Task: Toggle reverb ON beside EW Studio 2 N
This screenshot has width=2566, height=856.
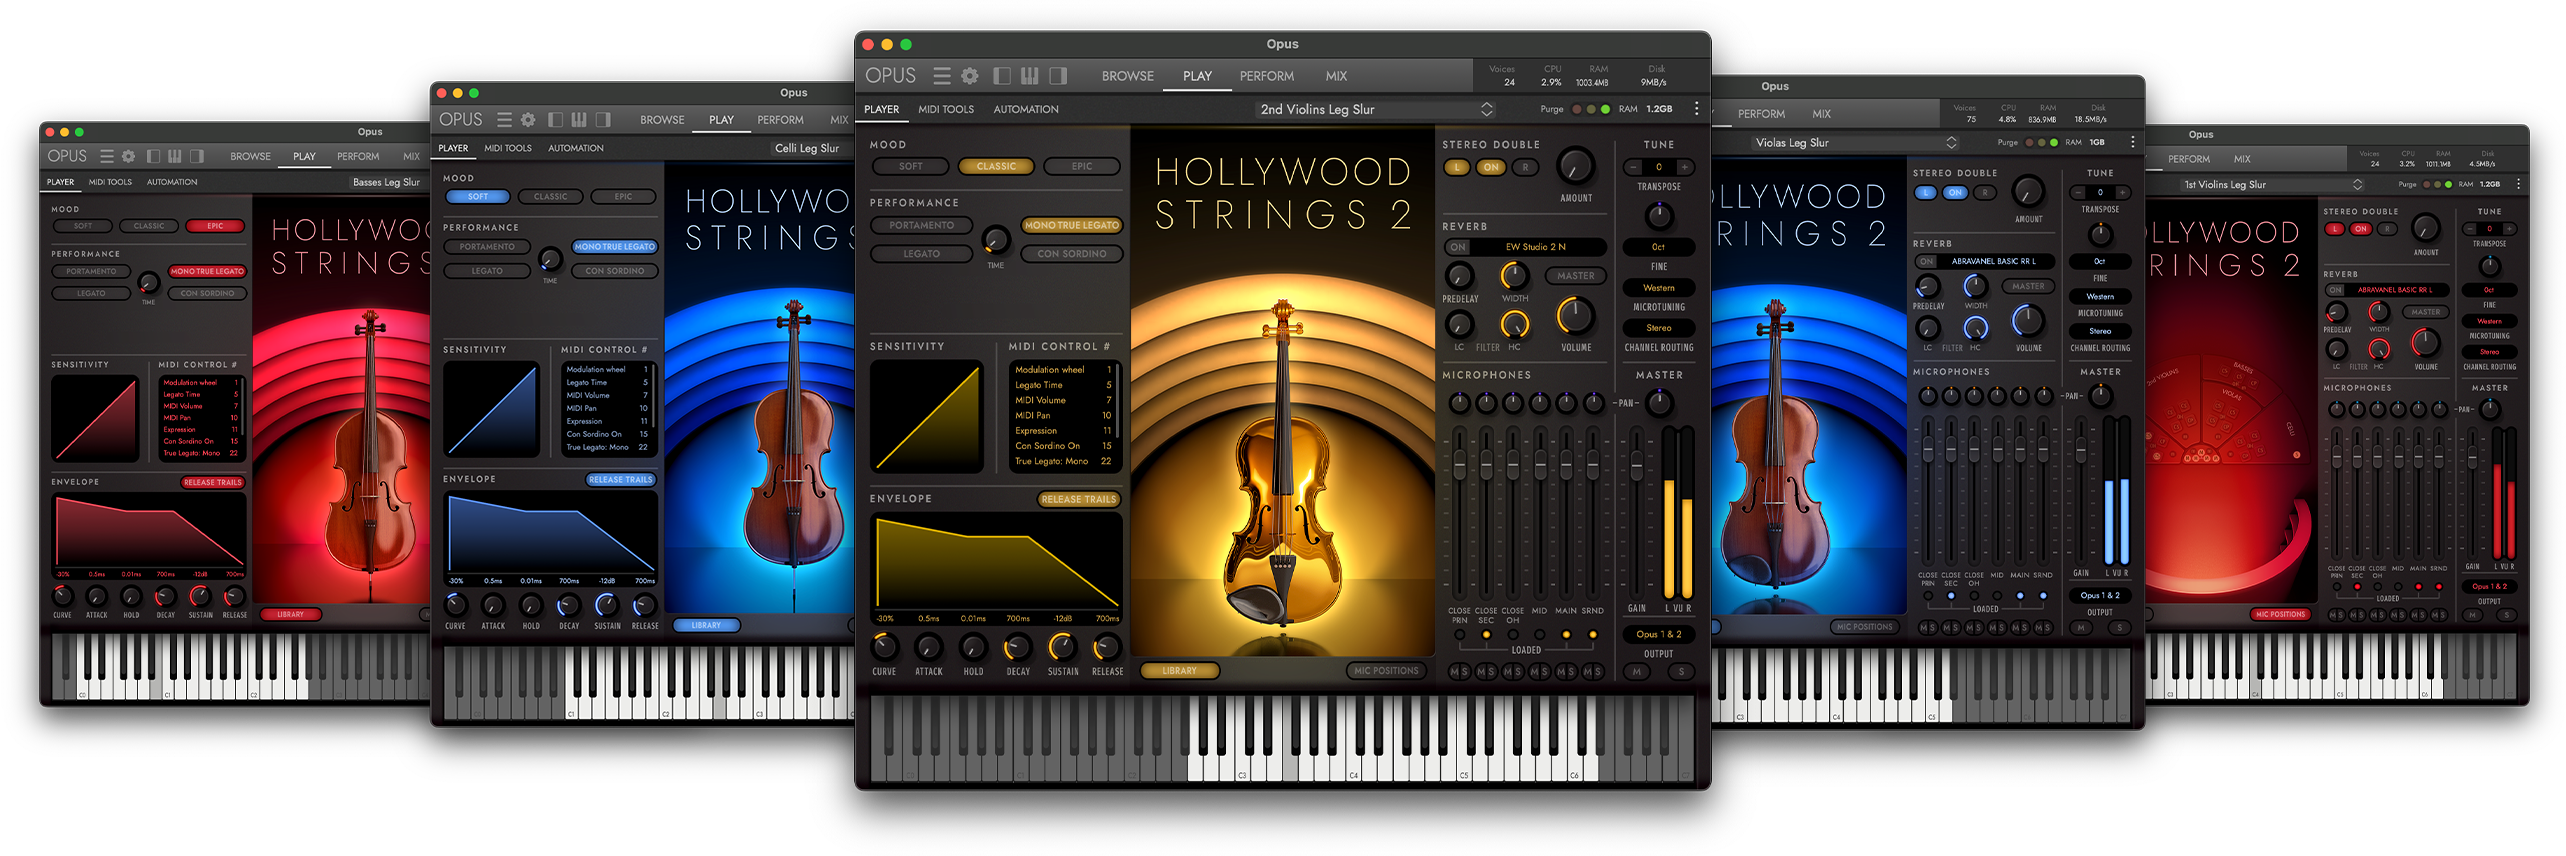Action: pyautogui.click(x=1458, y=247)
